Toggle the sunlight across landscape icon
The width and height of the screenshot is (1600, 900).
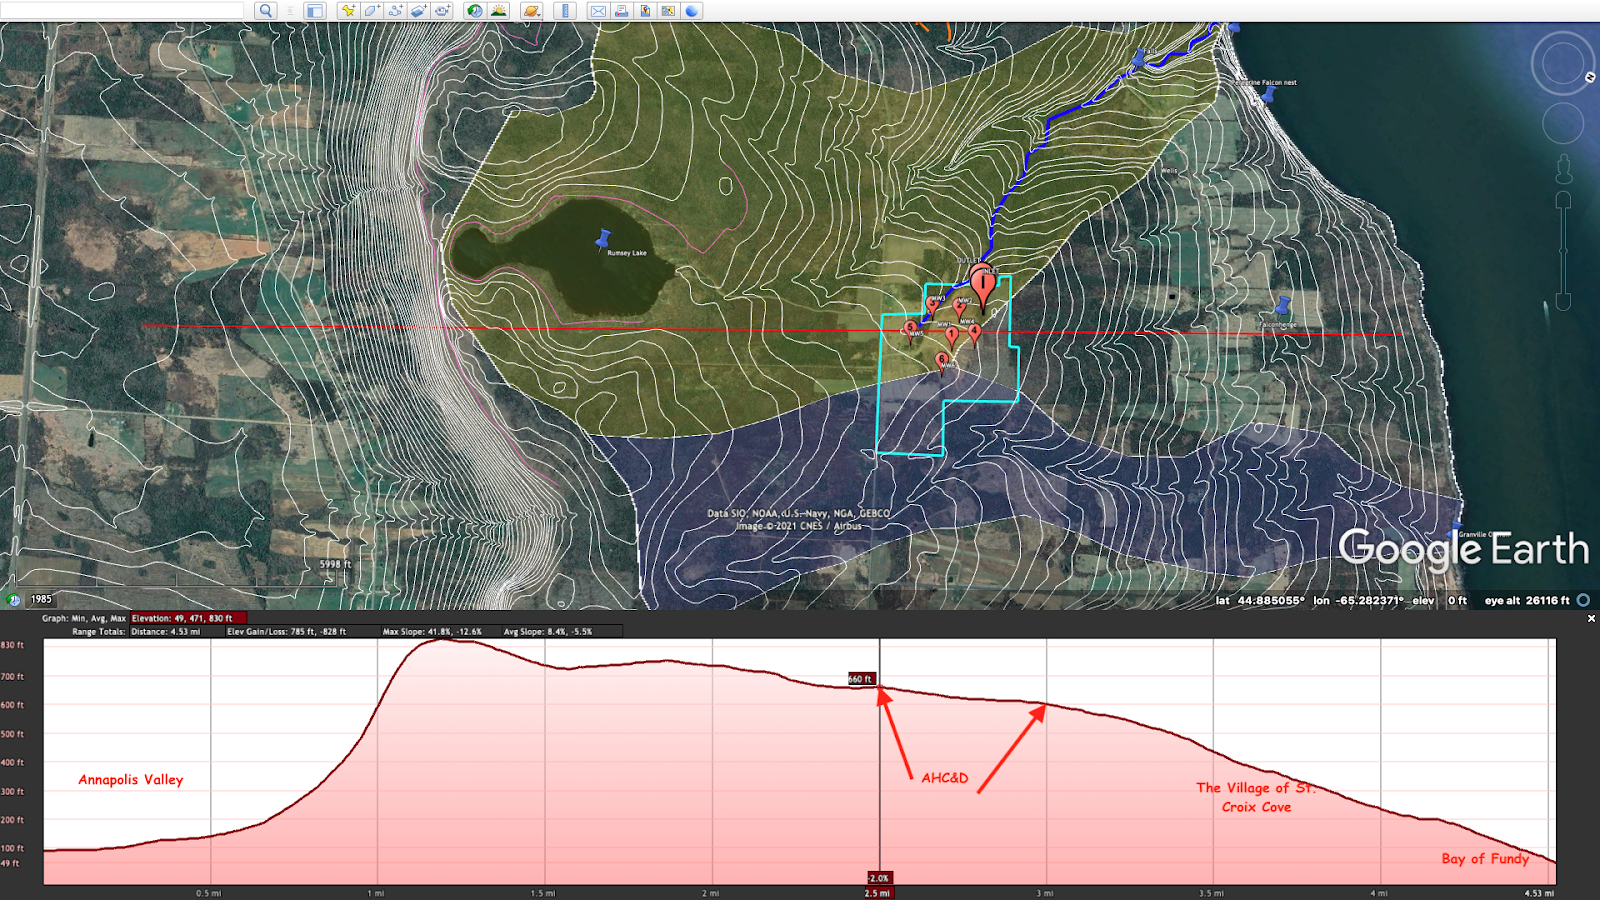coord(499,11)
